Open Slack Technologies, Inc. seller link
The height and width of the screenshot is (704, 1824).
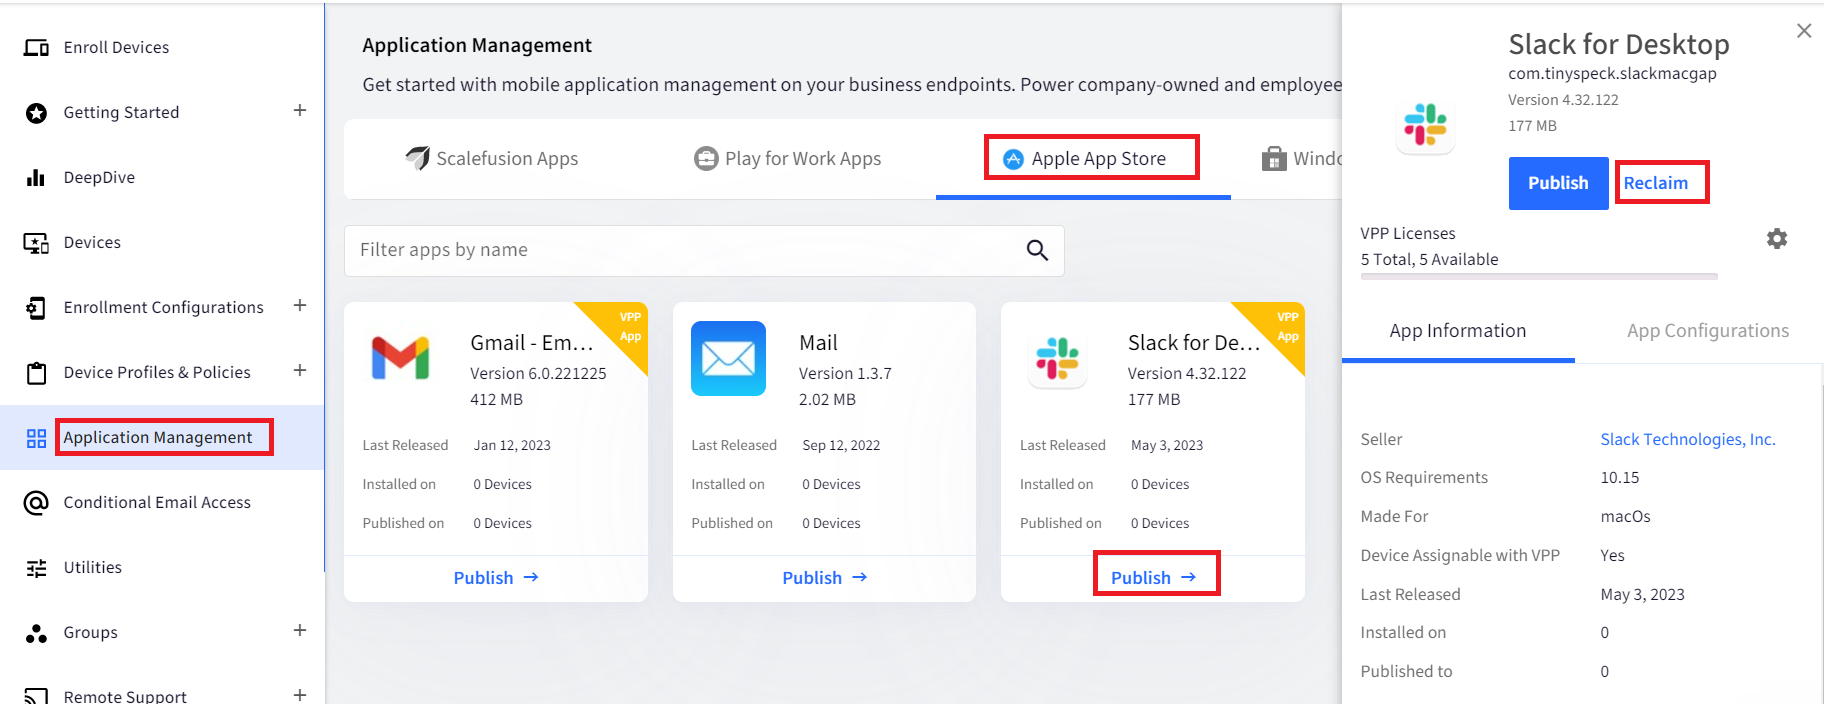[x=1687, y=440]
